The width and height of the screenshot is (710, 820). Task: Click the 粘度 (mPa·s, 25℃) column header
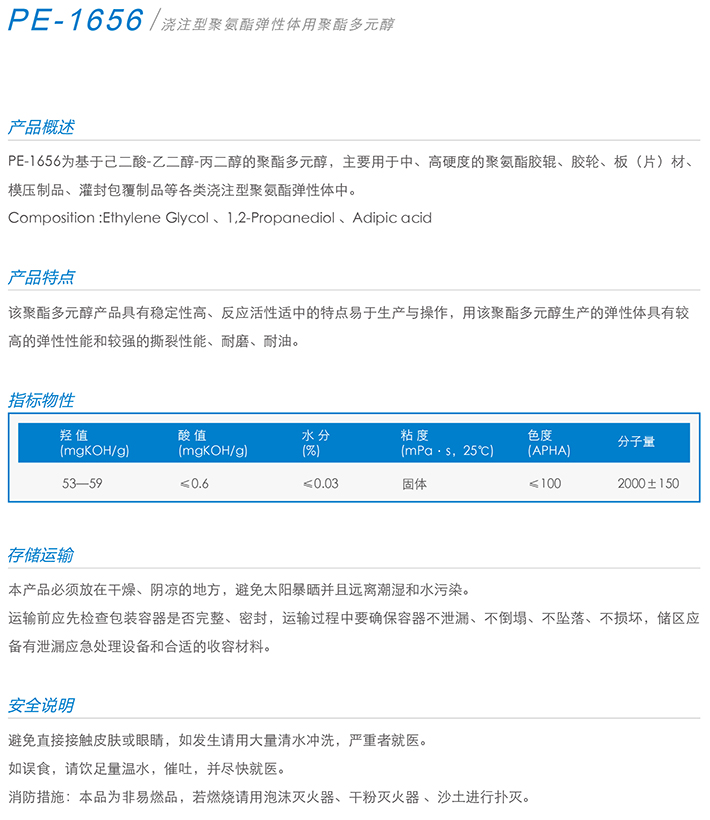point(446,443)
